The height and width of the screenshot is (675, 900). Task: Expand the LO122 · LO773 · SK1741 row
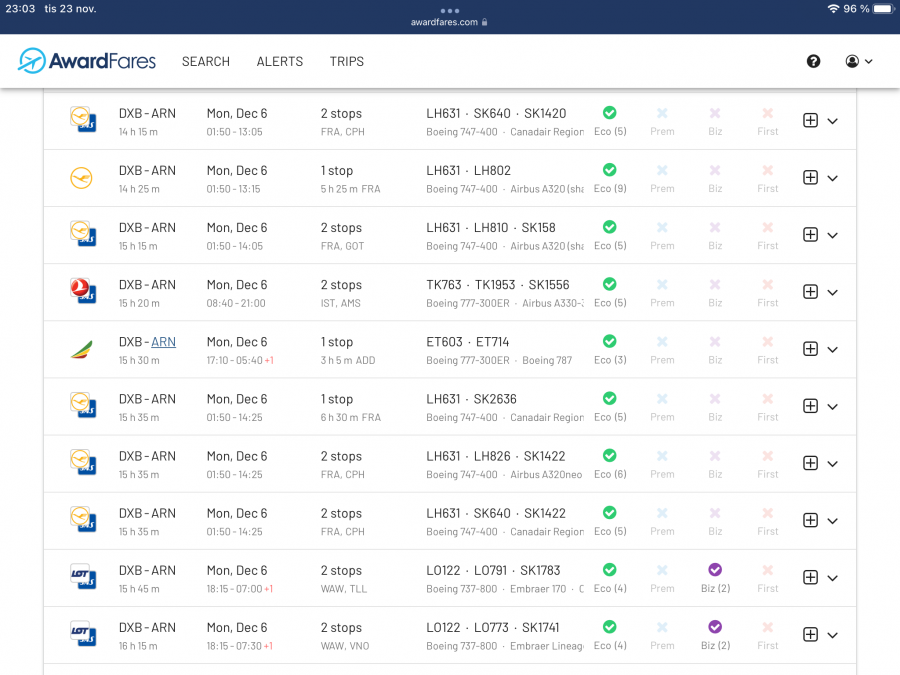(x=833, y=634)
